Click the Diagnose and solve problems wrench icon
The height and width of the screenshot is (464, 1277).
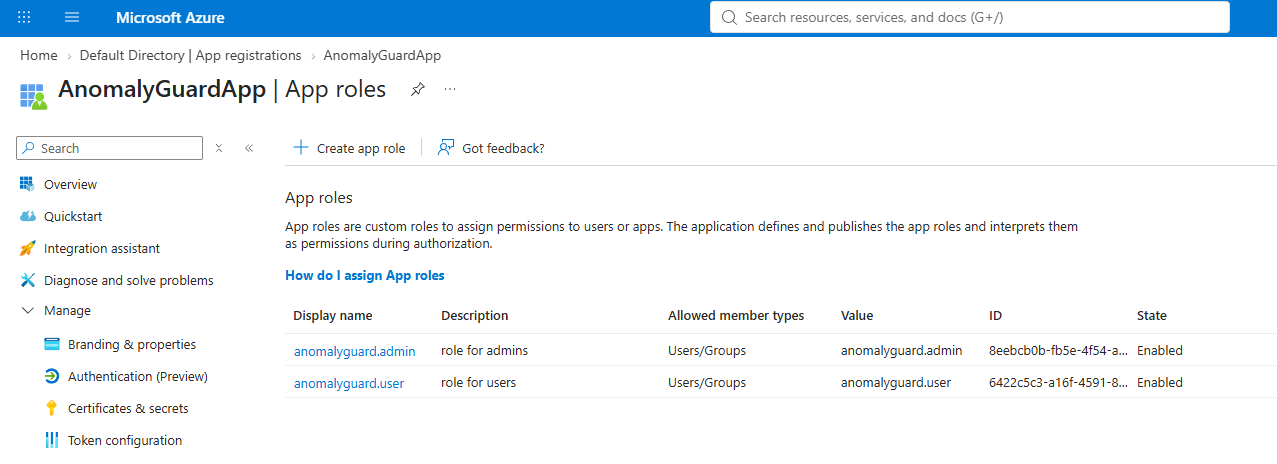[27, 280]
